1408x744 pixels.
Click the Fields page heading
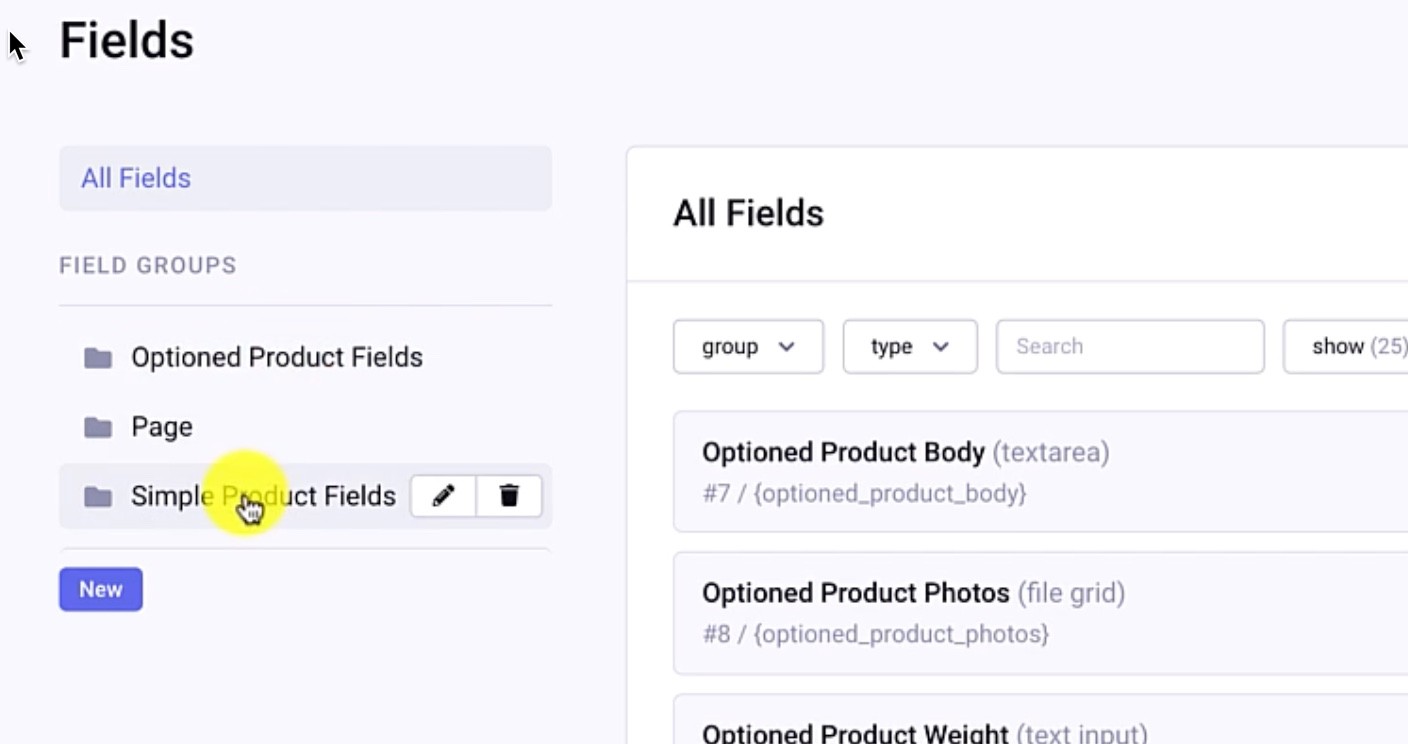[126, 40]
